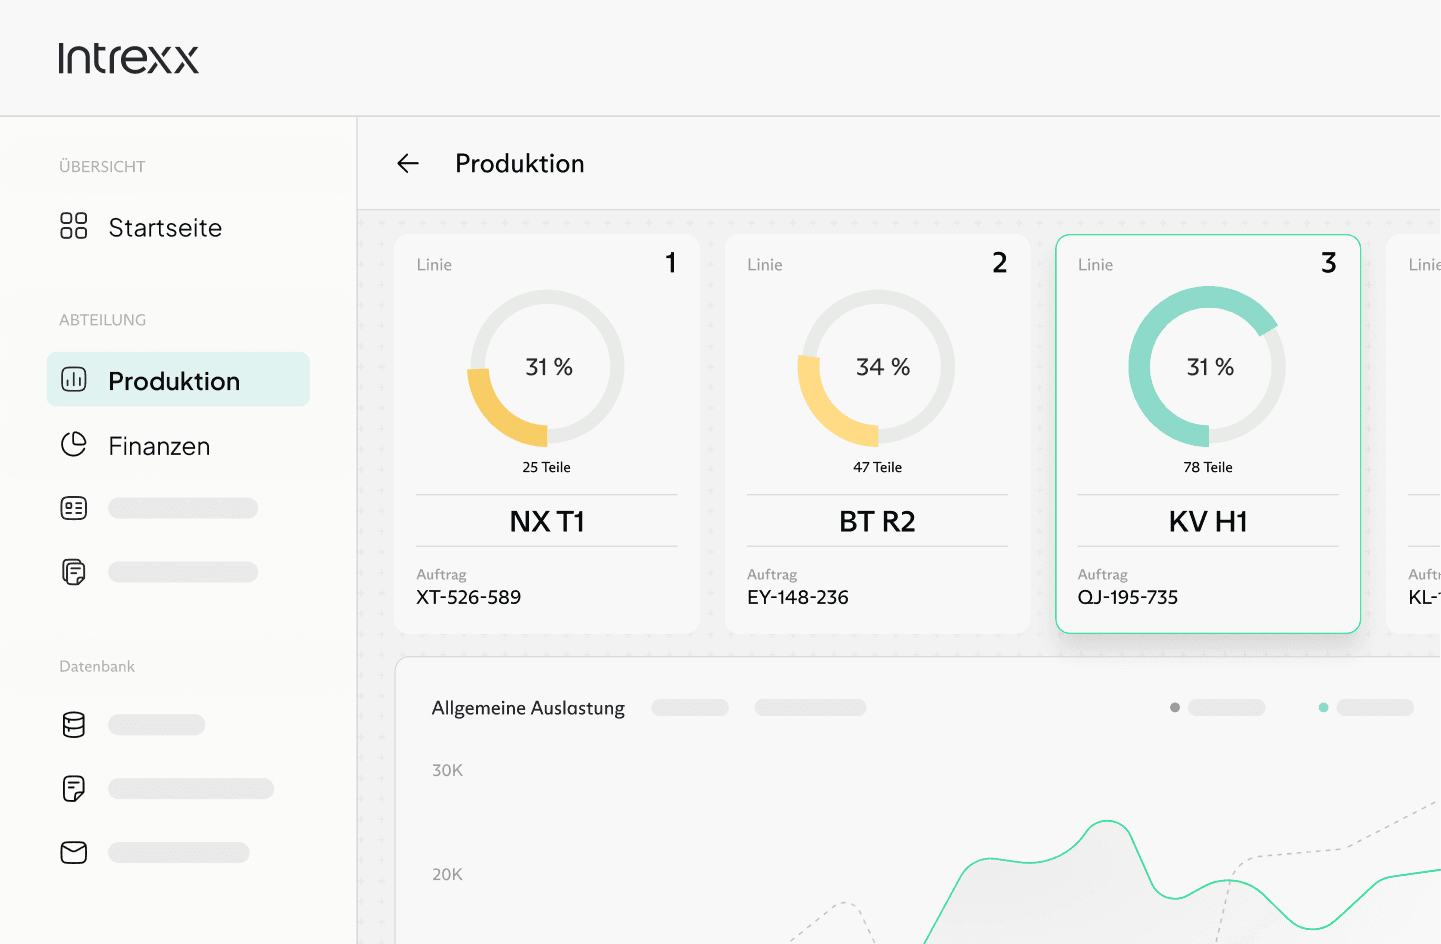Open the ID card sidebar icon
Screen dimensions: 1441x944
(x=74, y=508)
